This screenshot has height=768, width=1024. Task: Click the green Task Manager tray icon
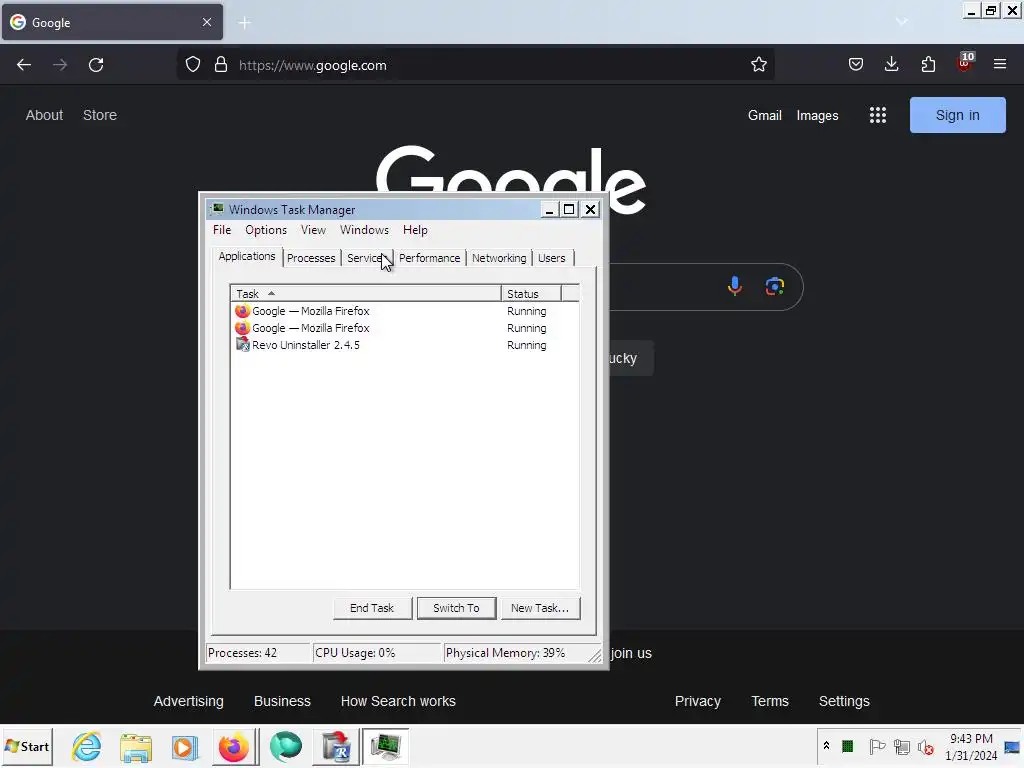click(848, 746)
